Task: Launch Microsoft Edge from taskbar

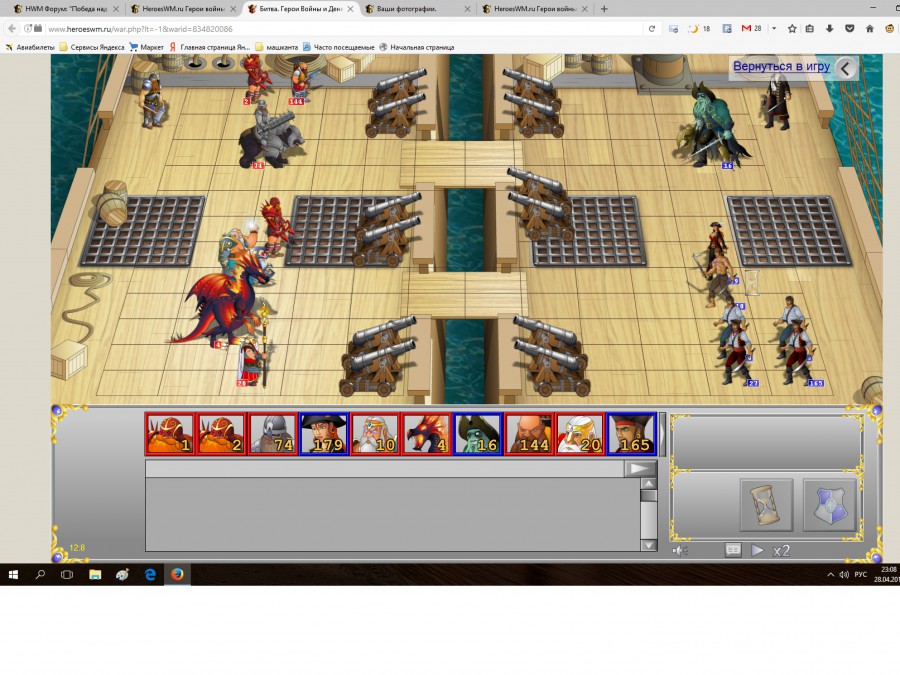Action: pyautogui.click(x=150, y=575)
